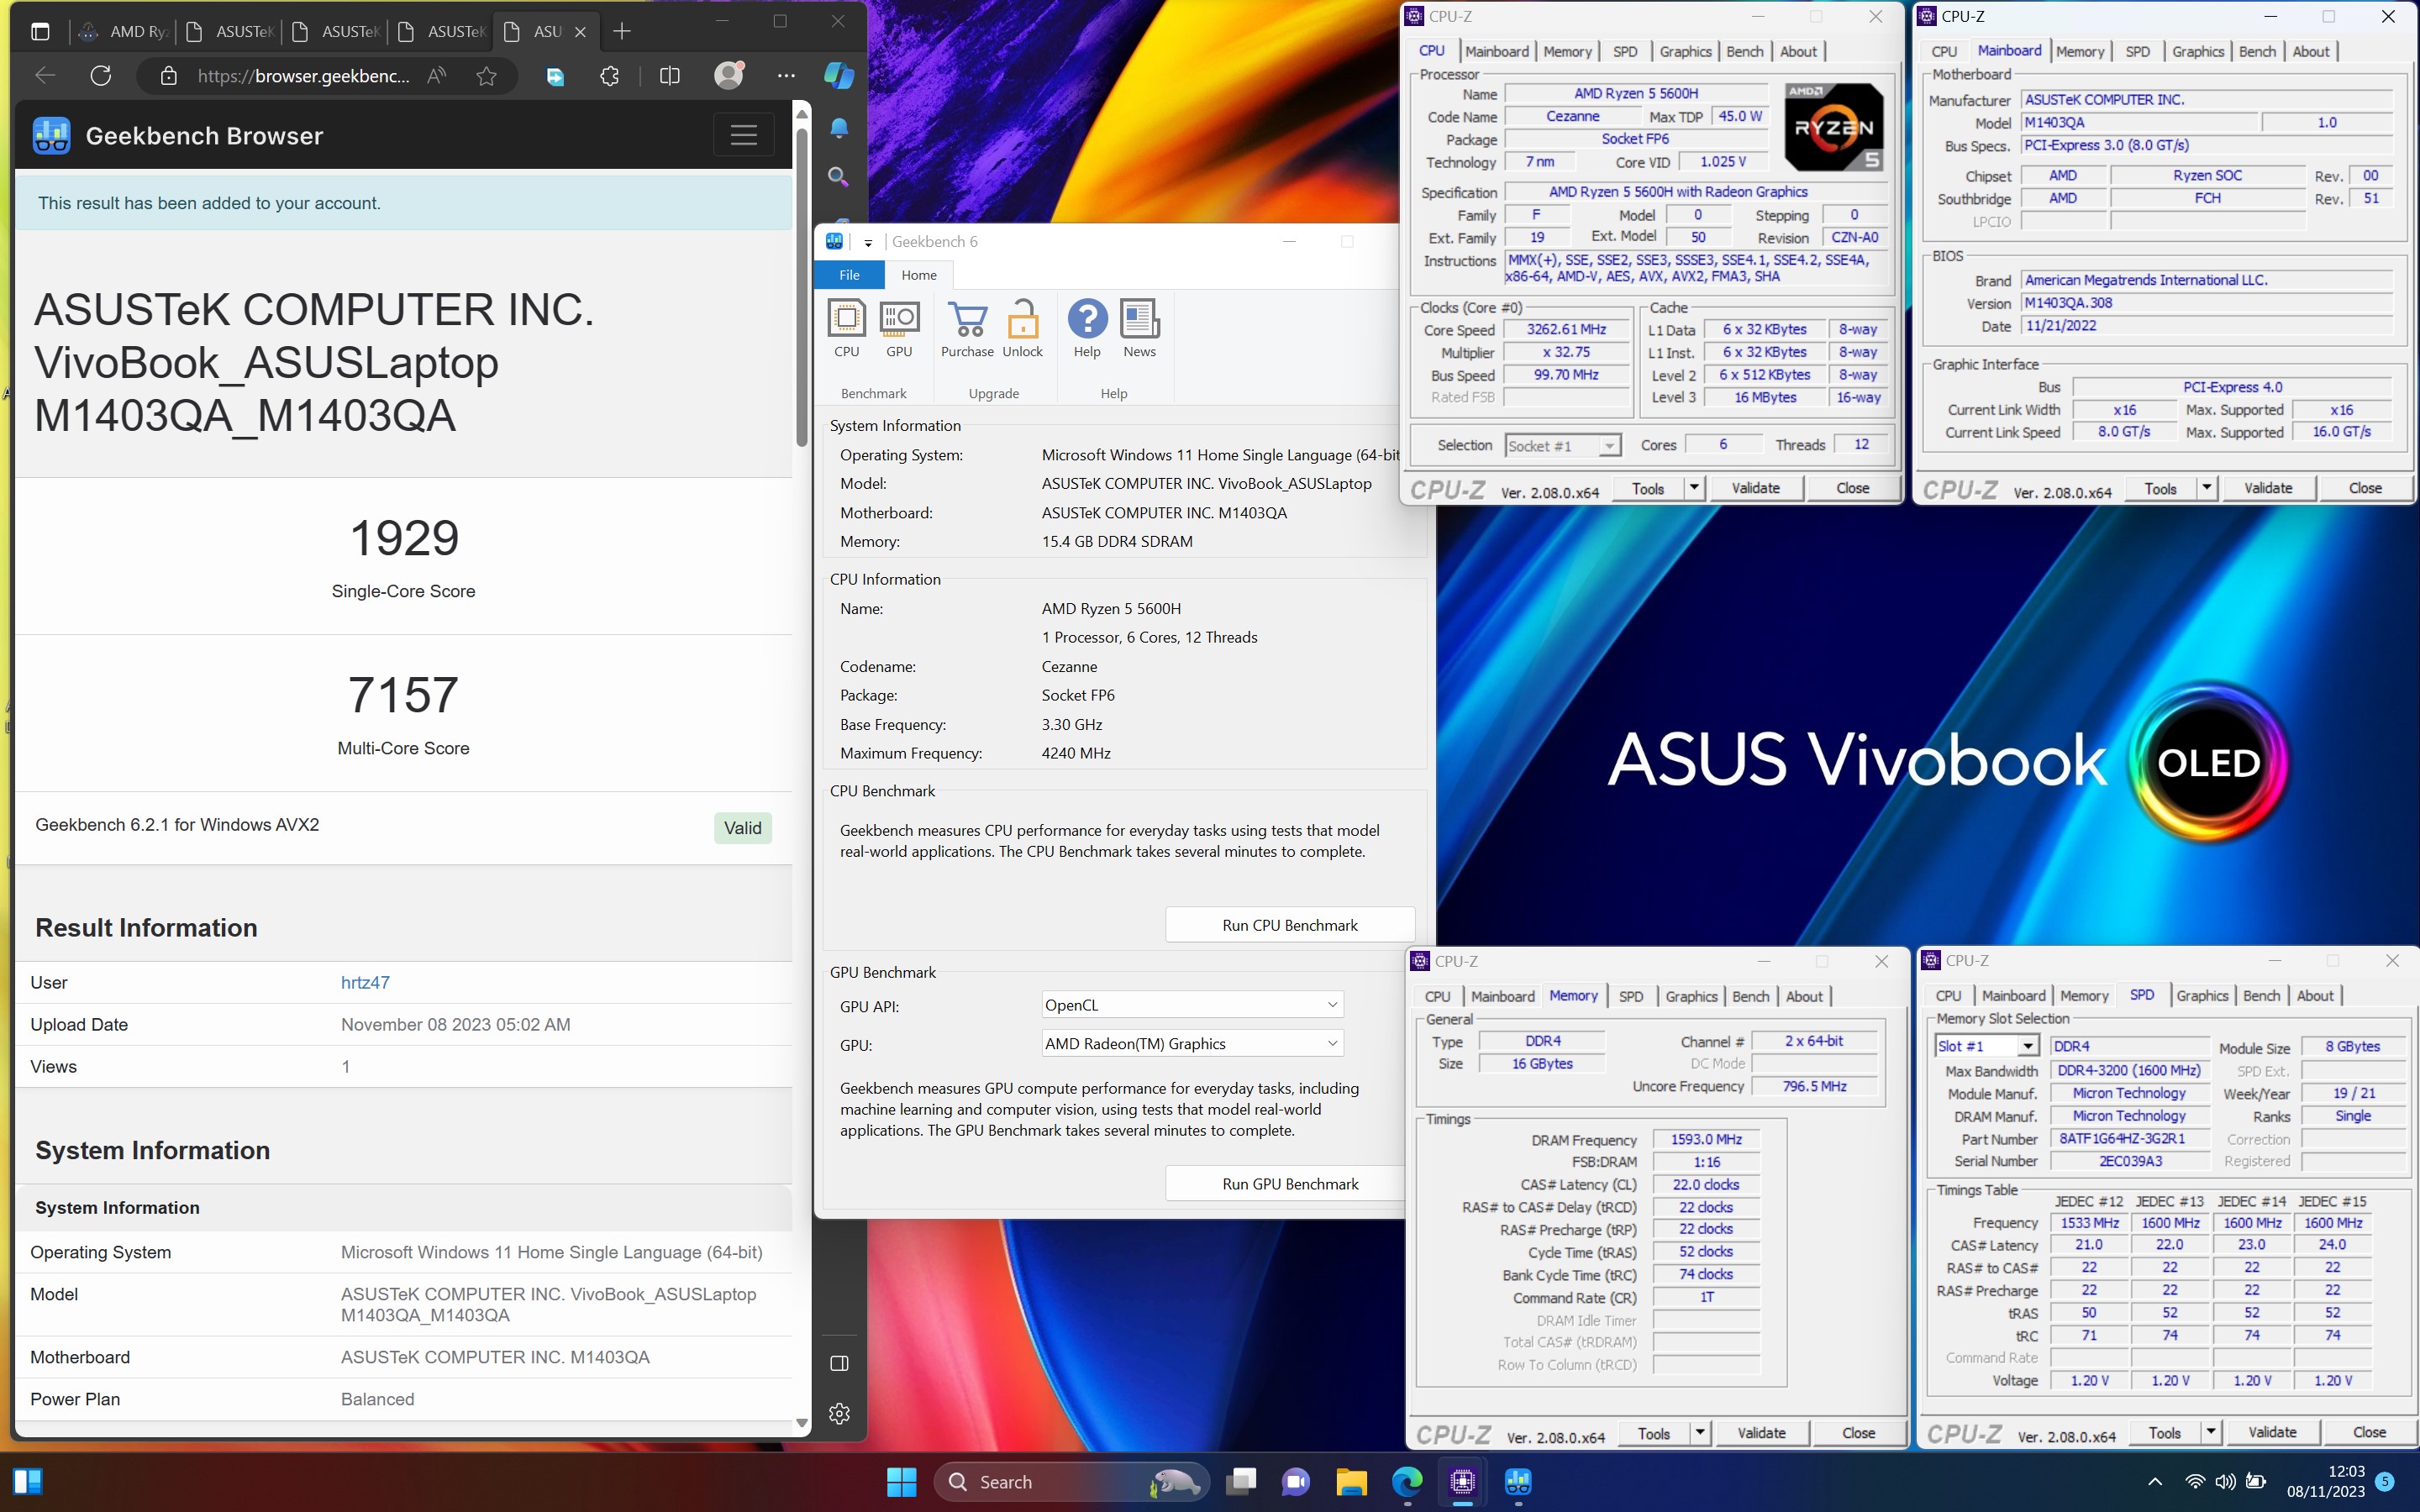Open the Geekbench Browser logo link
Screen dimensions: 2420x1512
pos(178,135)
